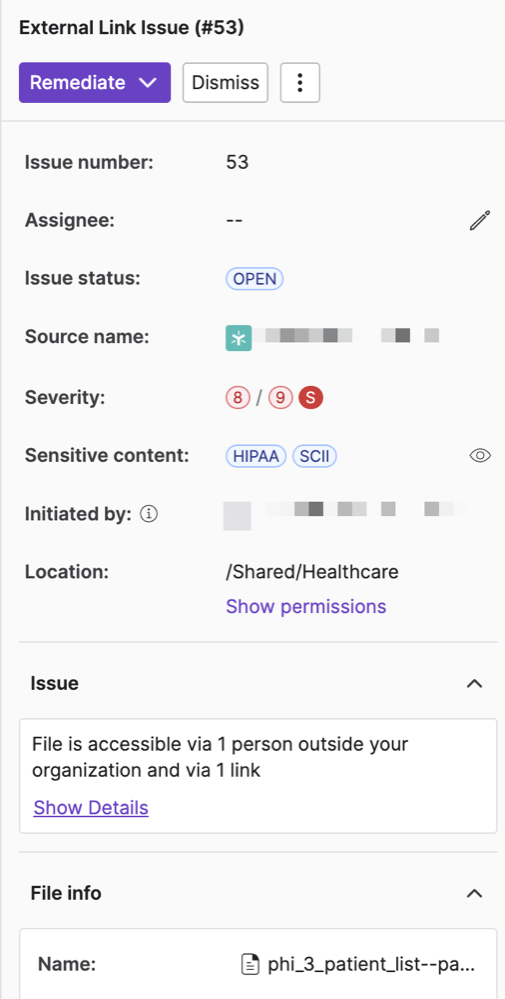Click the file document icon near Name

point(250,965)
